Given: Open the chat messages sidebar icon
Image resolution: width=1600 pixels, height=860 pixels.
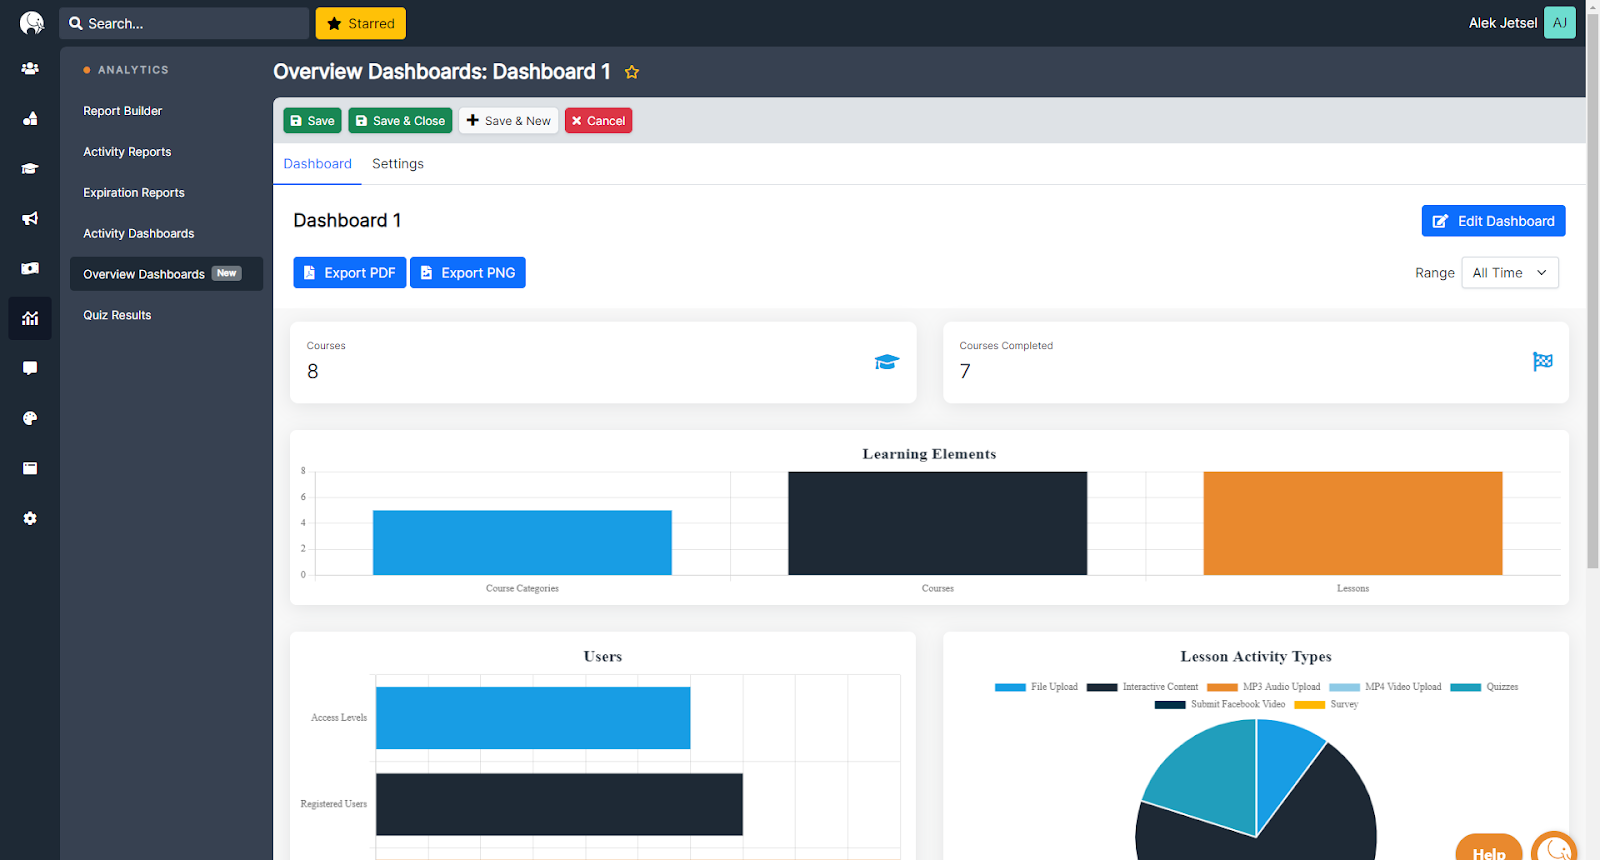Looking at the screenshot, I should pos(30,368).
